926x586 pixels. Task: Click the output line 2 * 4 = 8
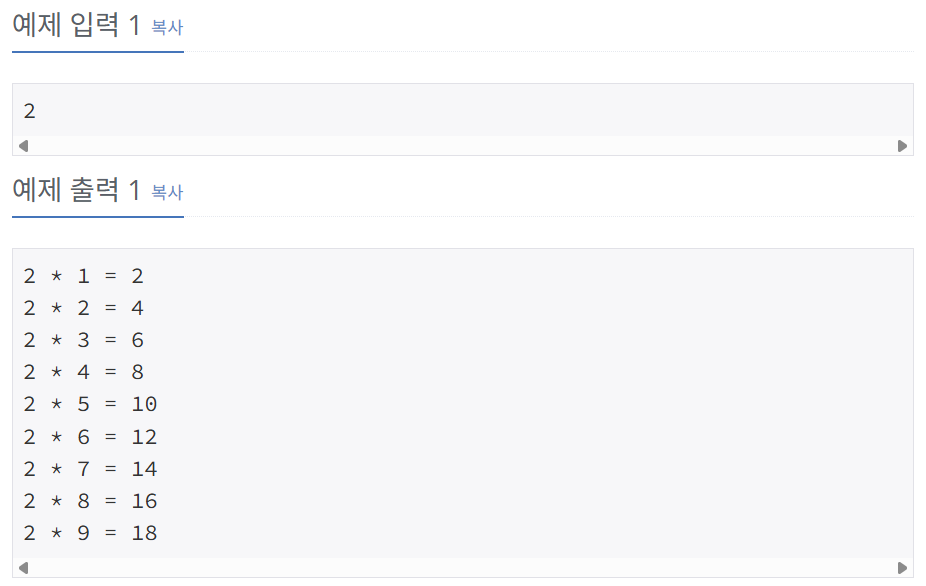(83, 372)
